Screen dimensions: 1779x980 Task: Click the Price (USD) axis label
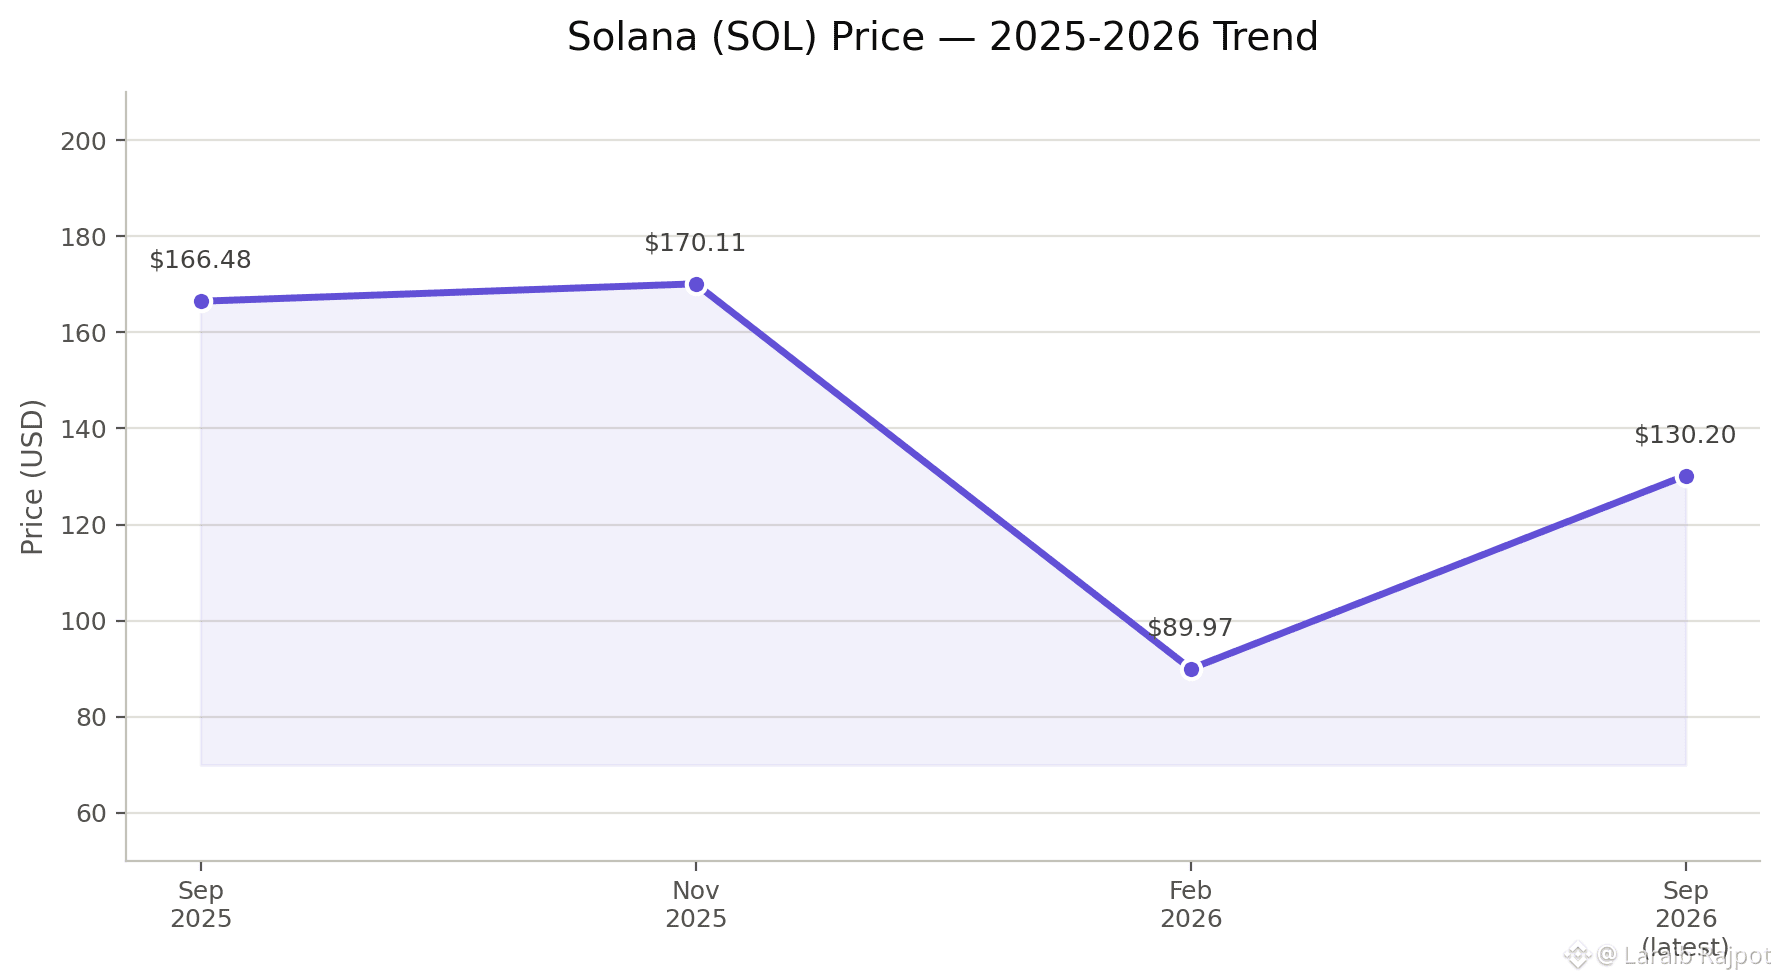pyautogui.click(x=33, y=476)
